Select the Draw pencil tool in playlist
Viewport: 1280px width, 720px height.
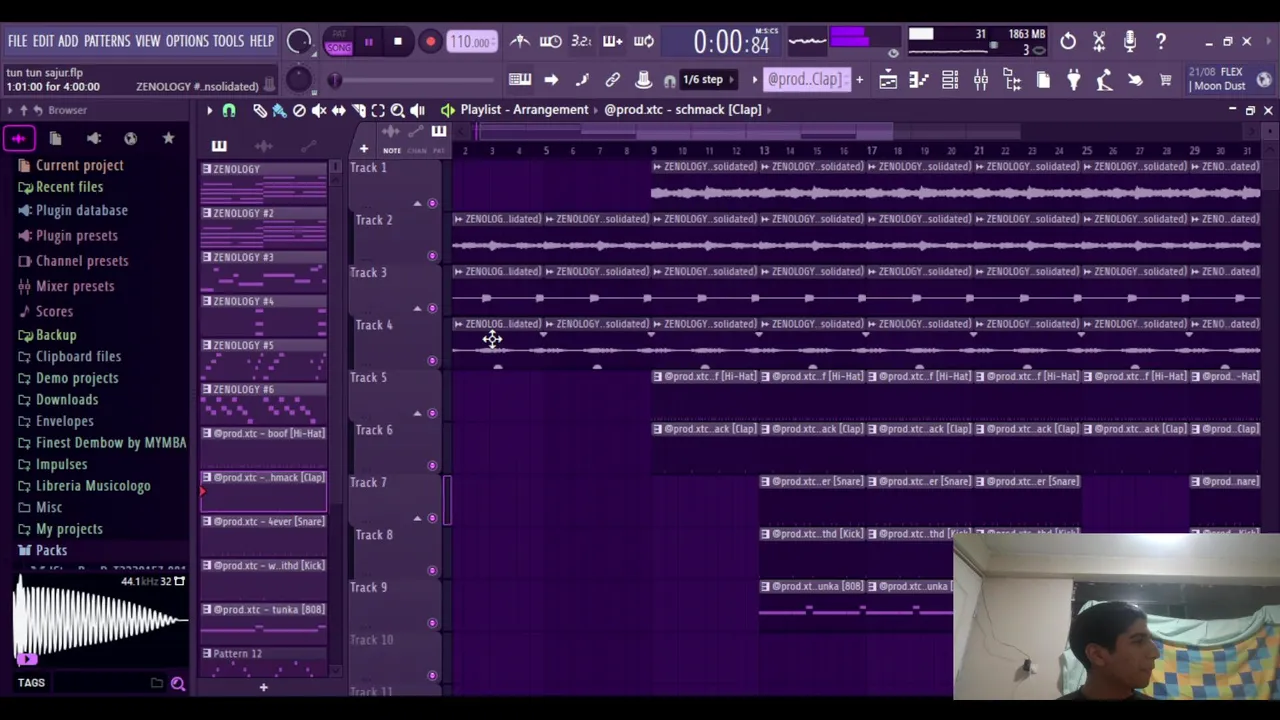pyautogui.click(x=259, y=110)
